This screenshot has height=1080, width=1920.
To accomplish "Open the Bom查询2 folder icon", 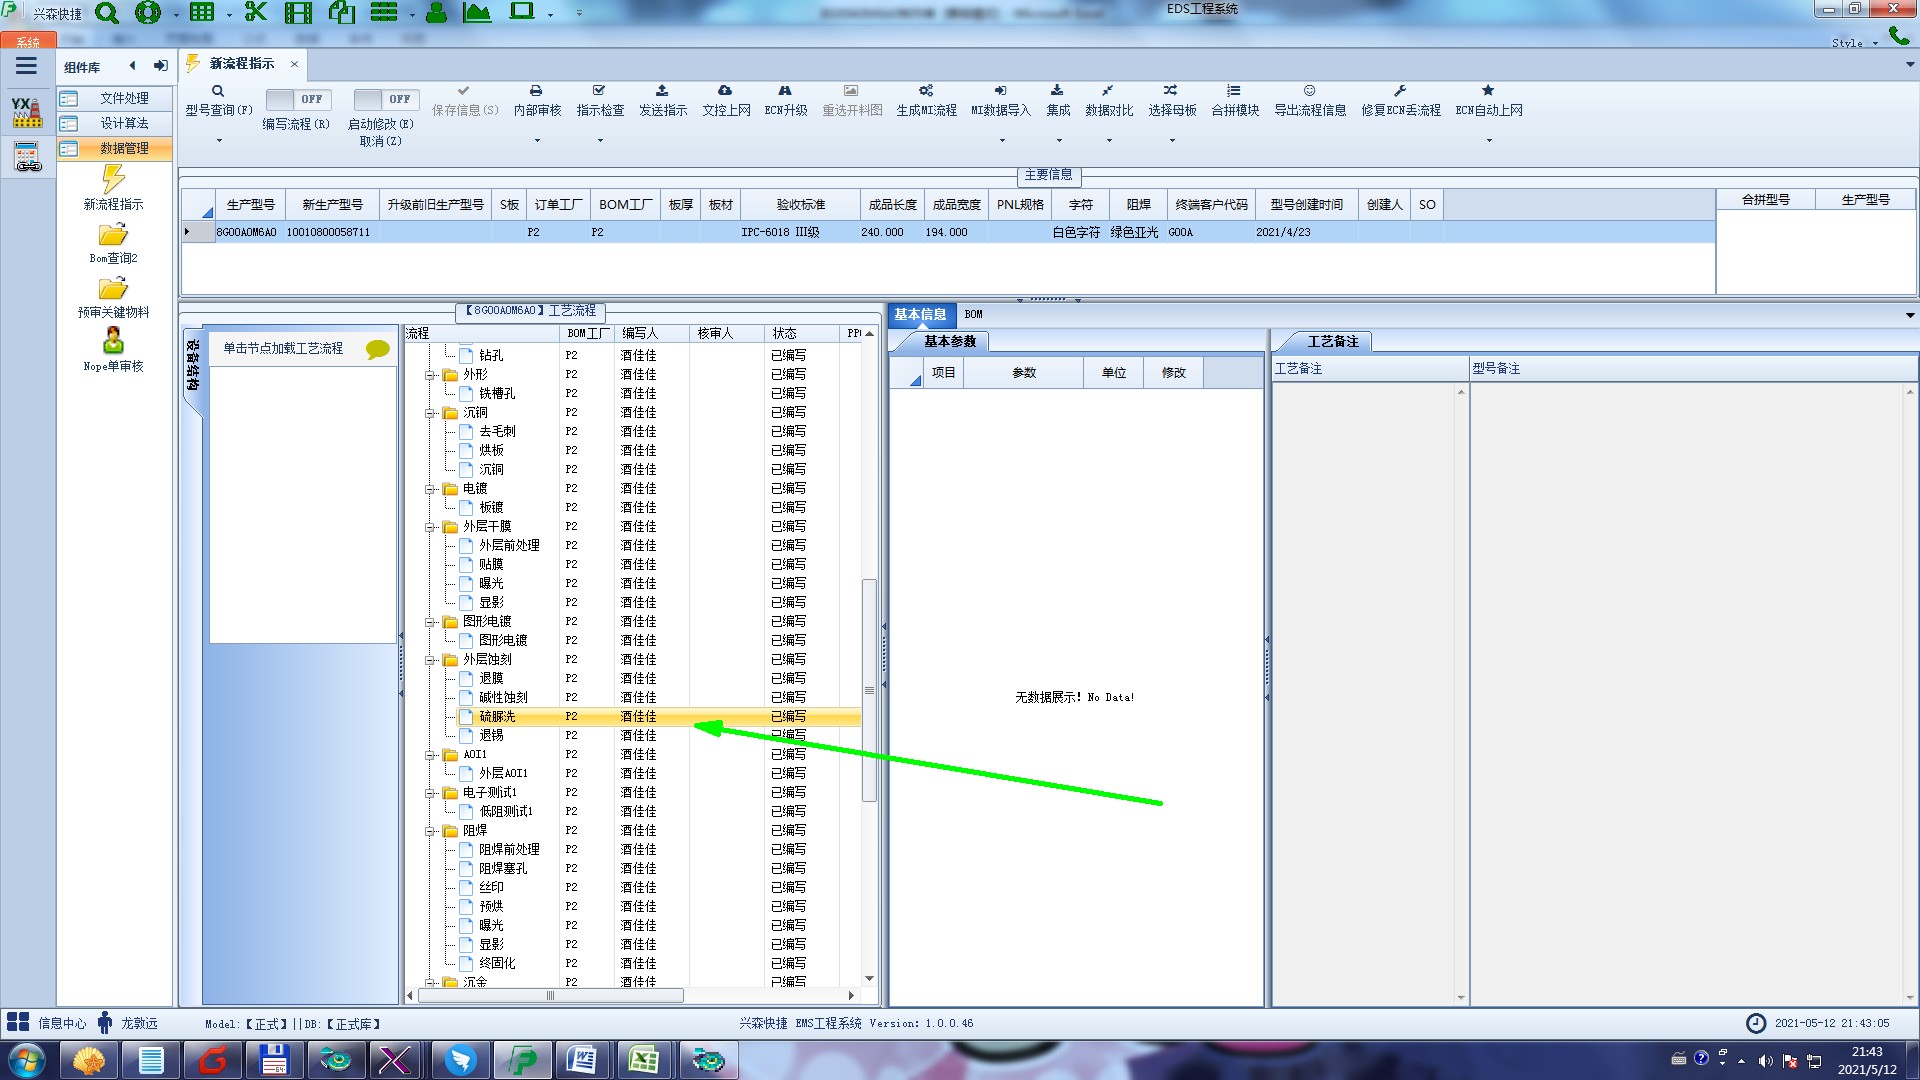I will pyautogui.click(x=113, y=236).
